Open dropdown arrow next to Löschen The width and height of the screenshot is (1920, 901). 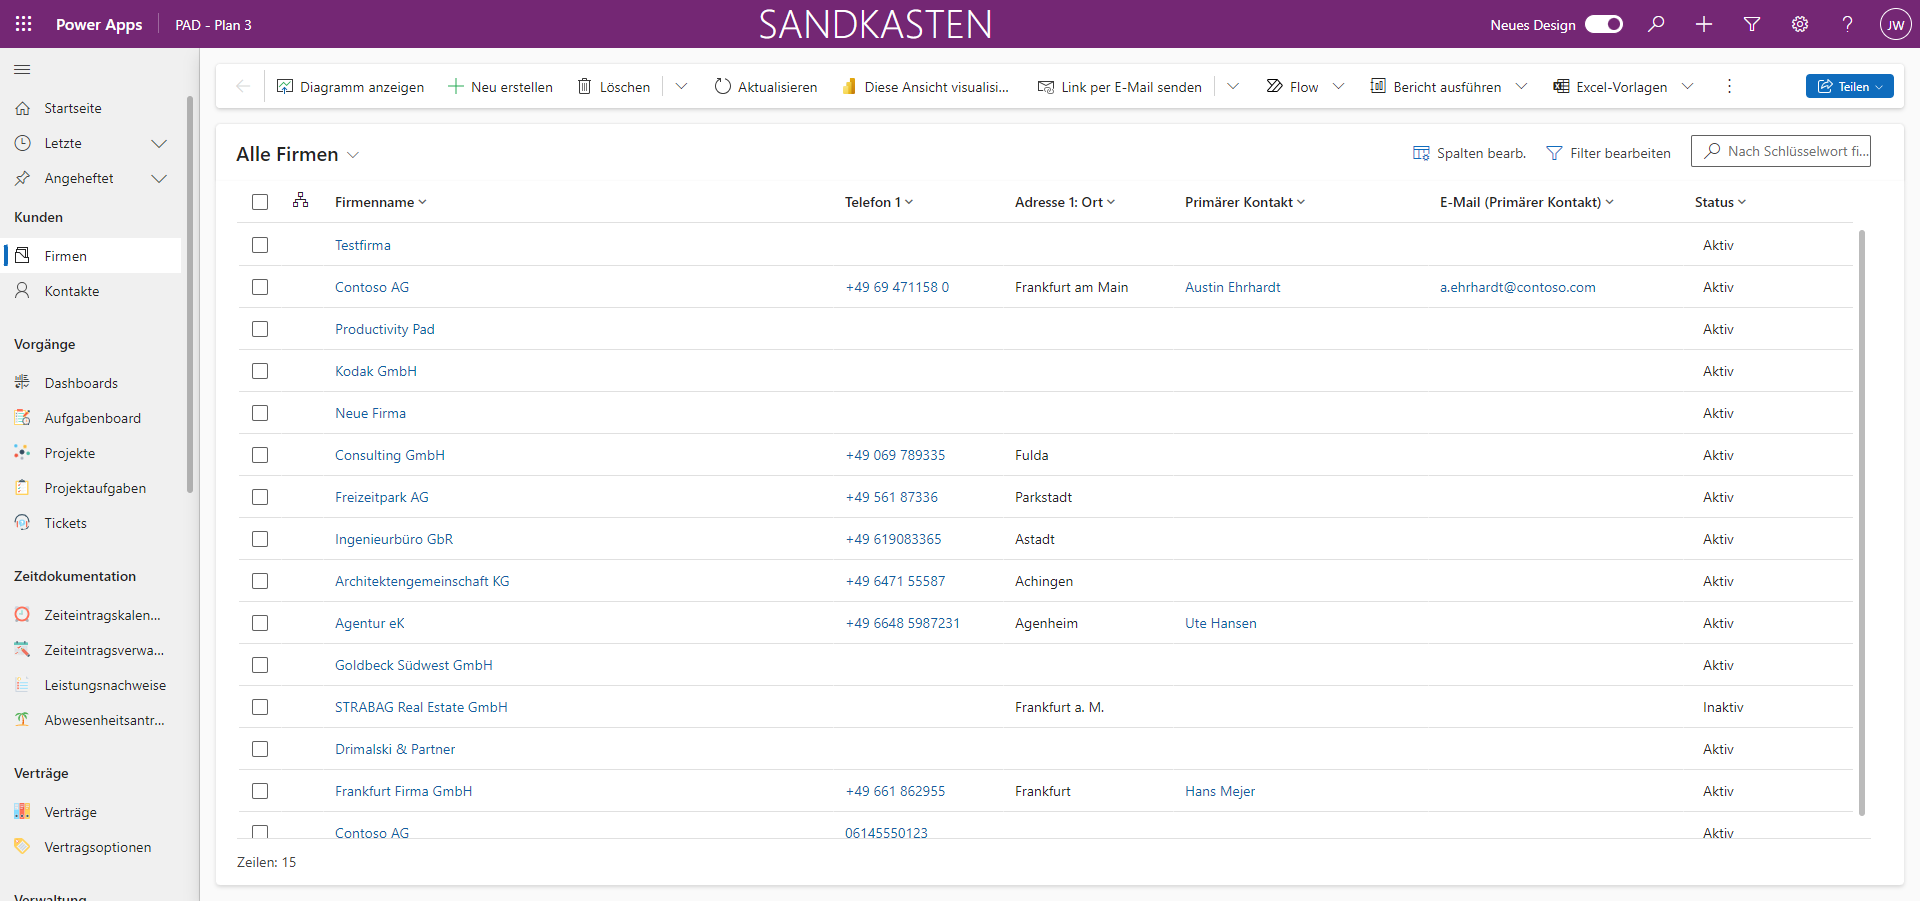tap(681, 87)
